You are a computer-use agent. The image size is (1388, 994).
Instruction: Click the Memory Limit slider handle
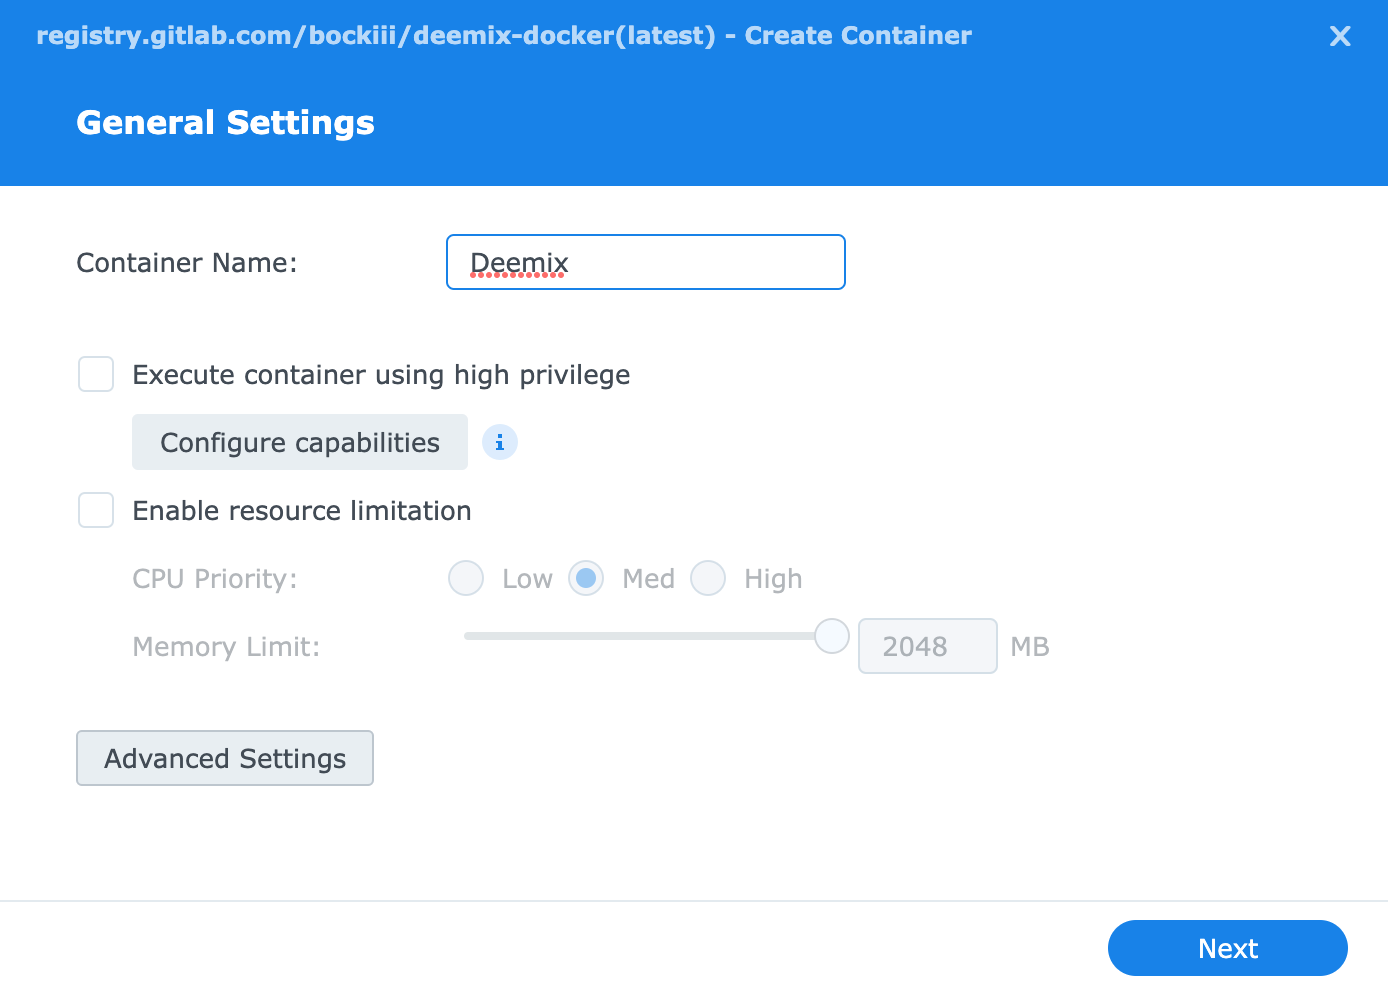tap(831, 636)
